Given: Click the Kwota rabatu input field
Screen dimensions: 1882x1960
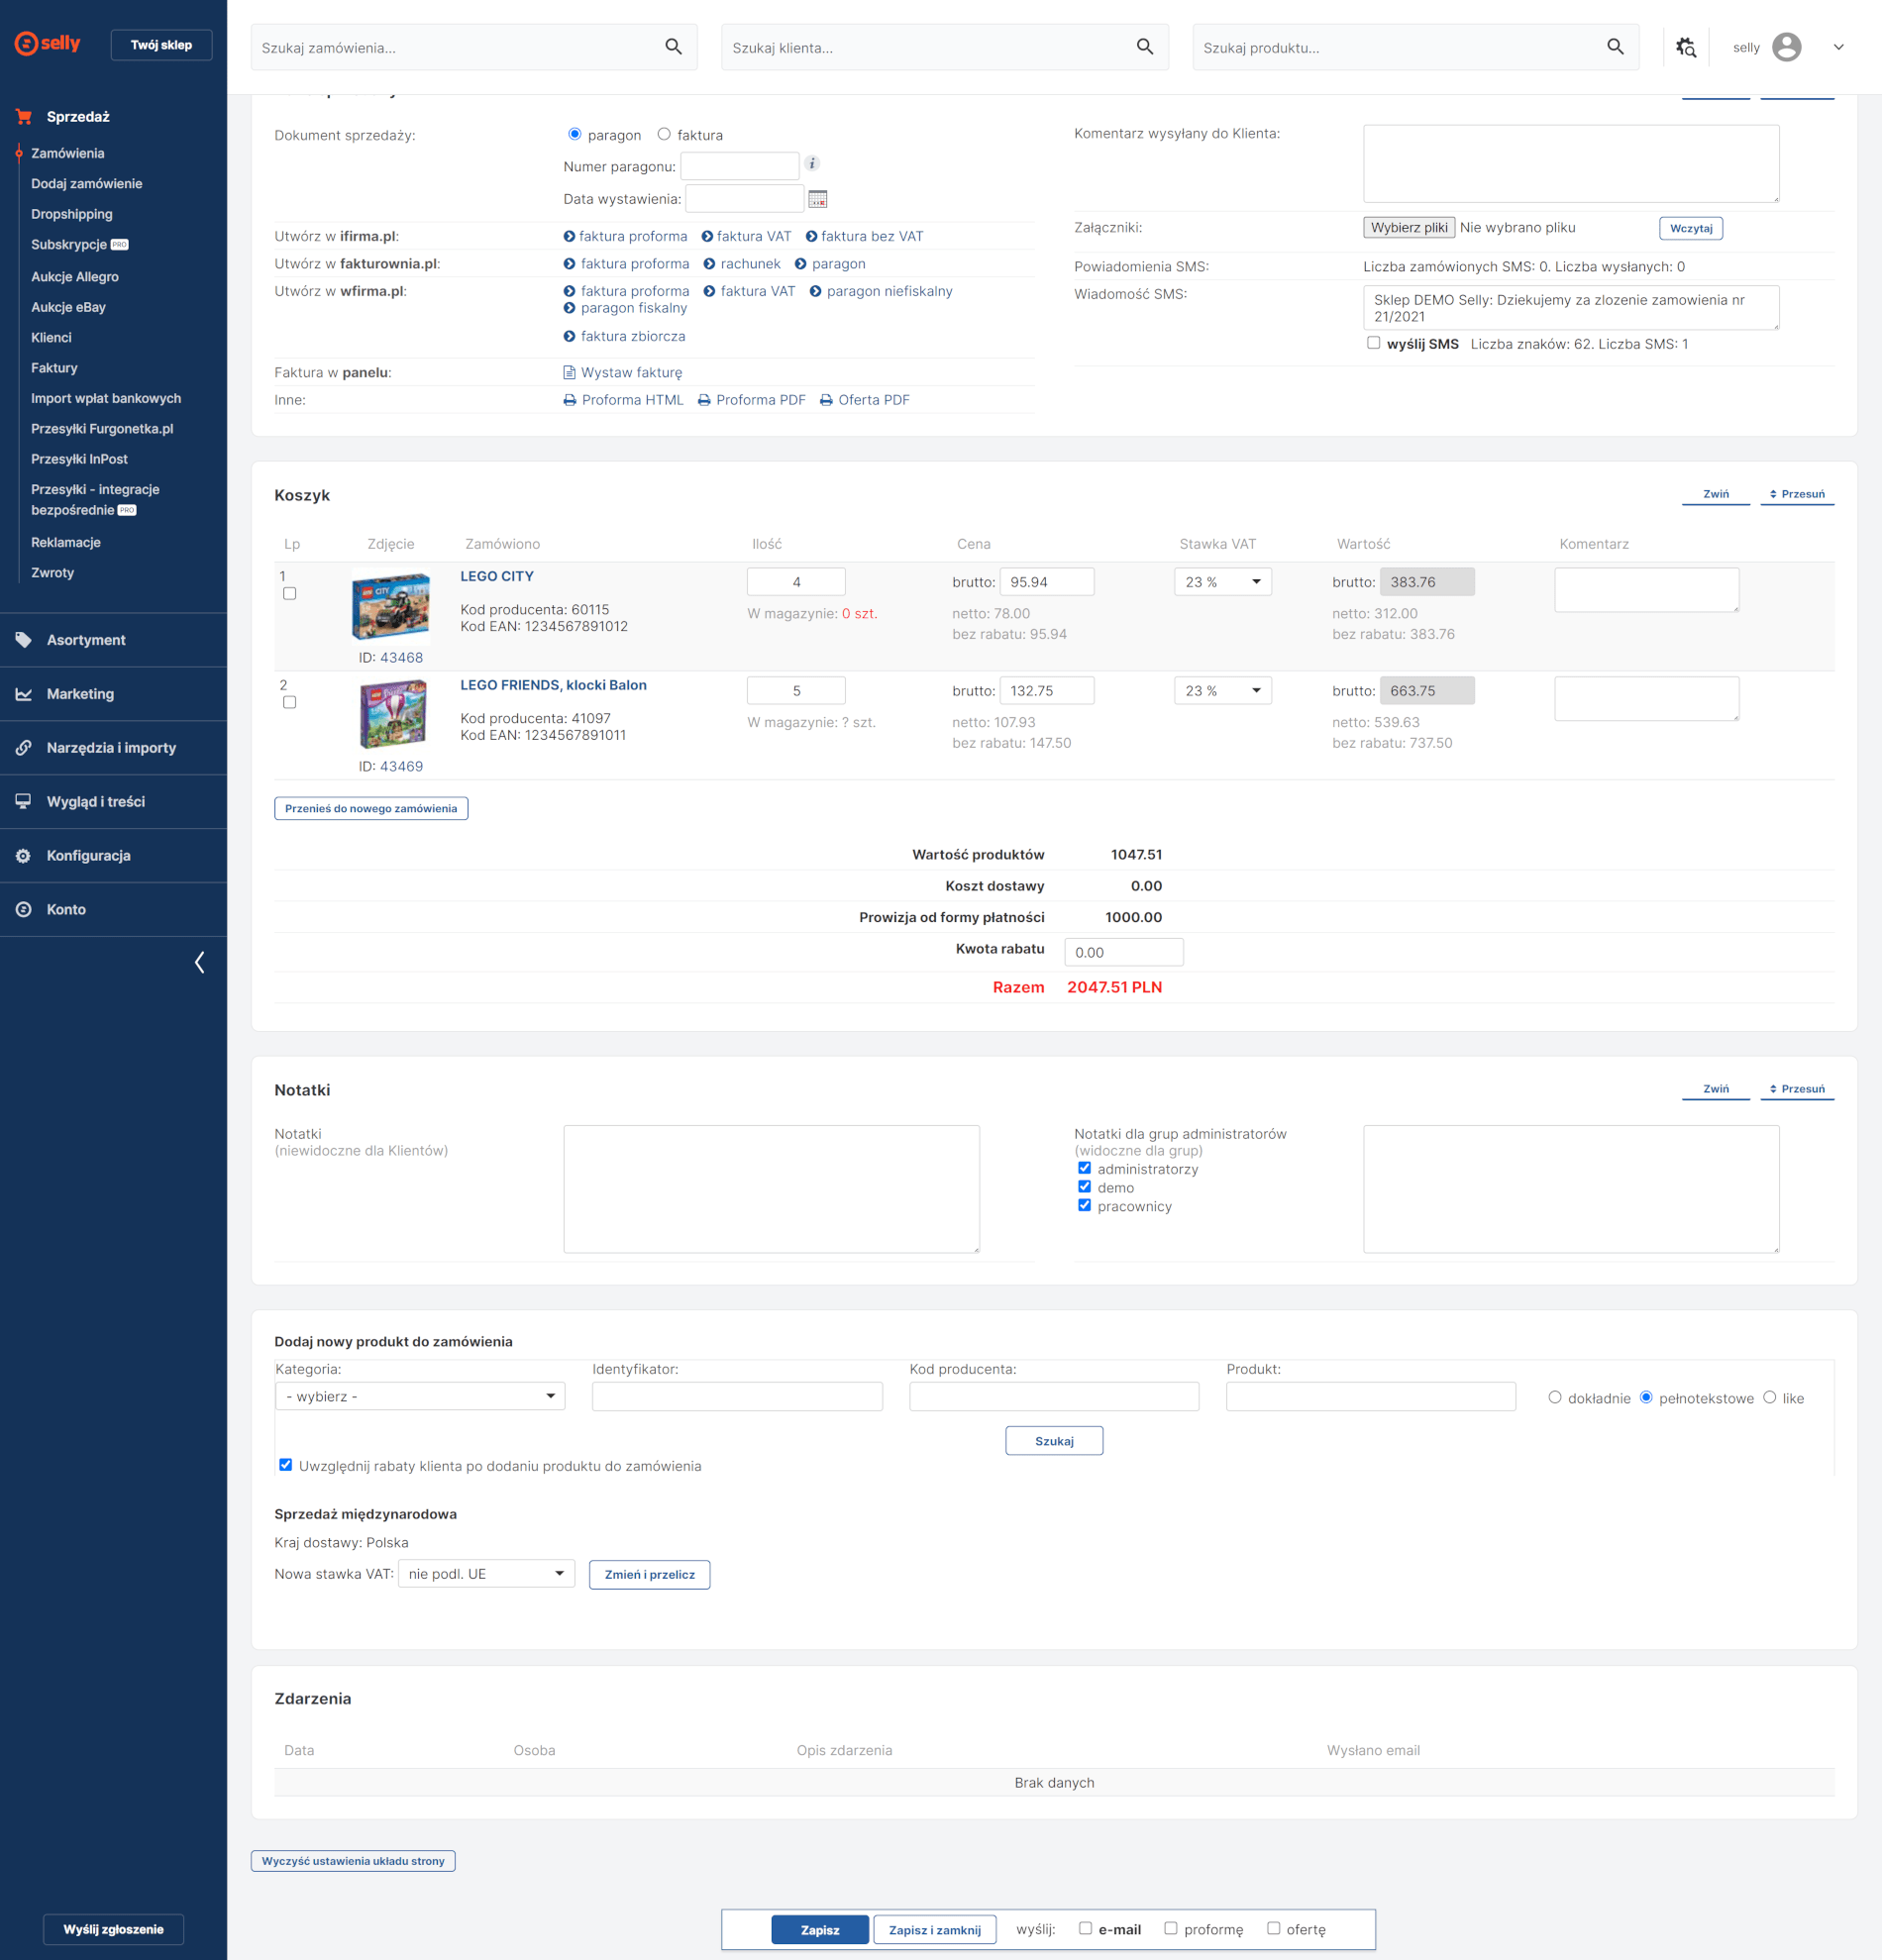Looking at the screenshot, I should coord(1124,952).
